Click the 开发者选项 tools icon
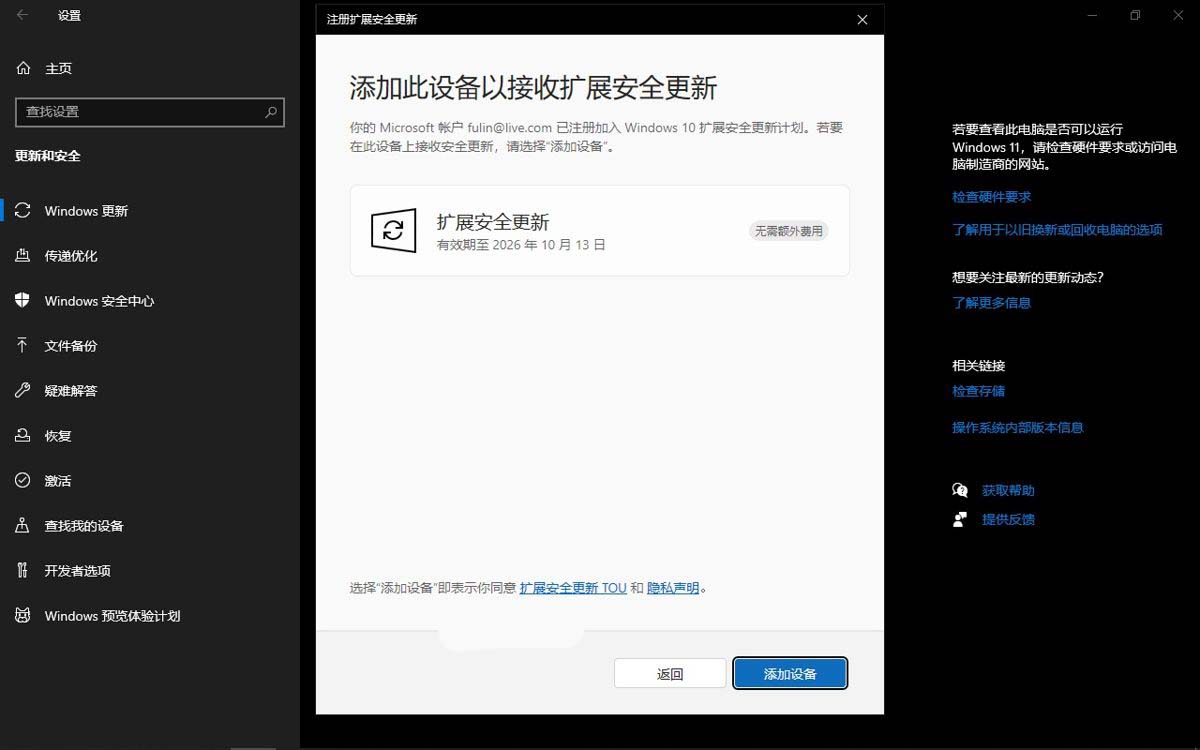 point(23,571)
